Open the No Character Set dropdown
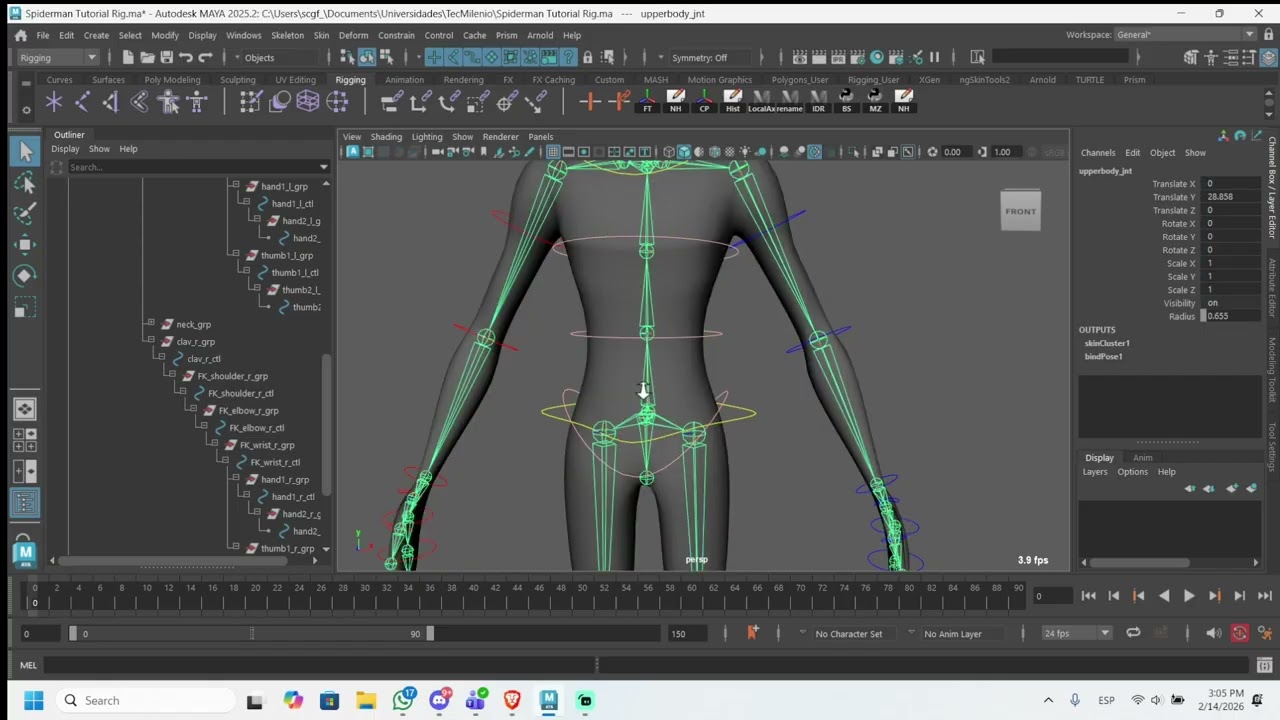 click(849, 633)
